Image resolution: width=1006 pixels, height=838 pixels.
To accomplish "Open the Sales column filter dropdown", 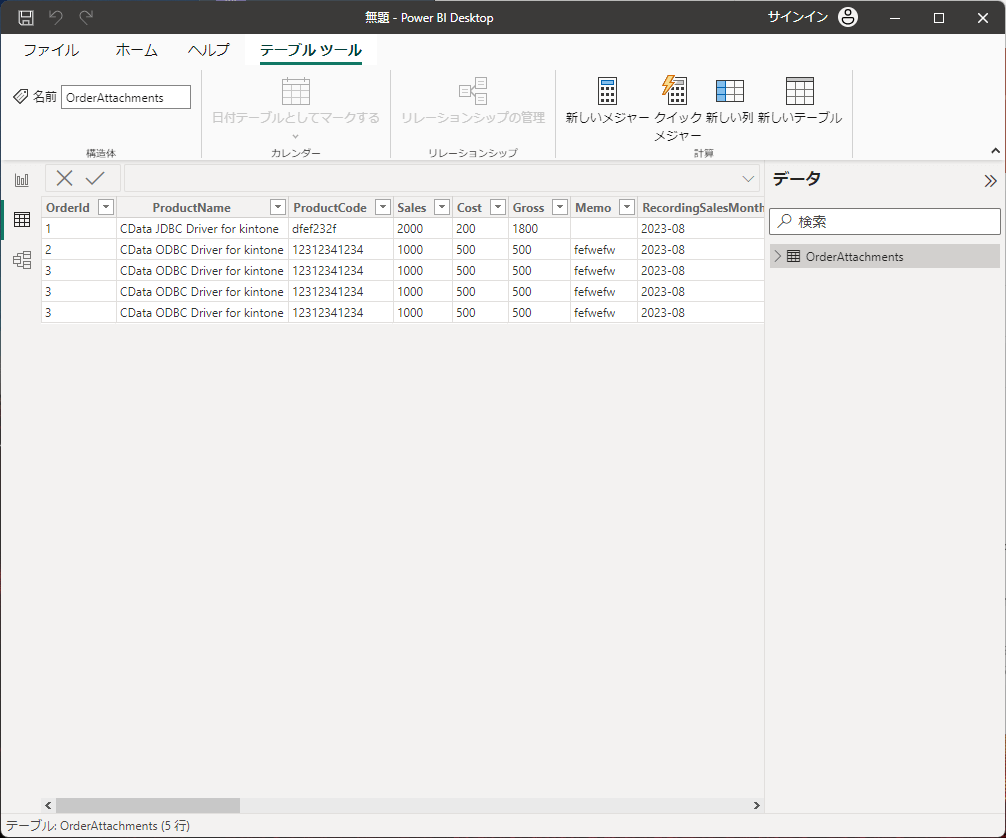I will (x=441, y=208).
